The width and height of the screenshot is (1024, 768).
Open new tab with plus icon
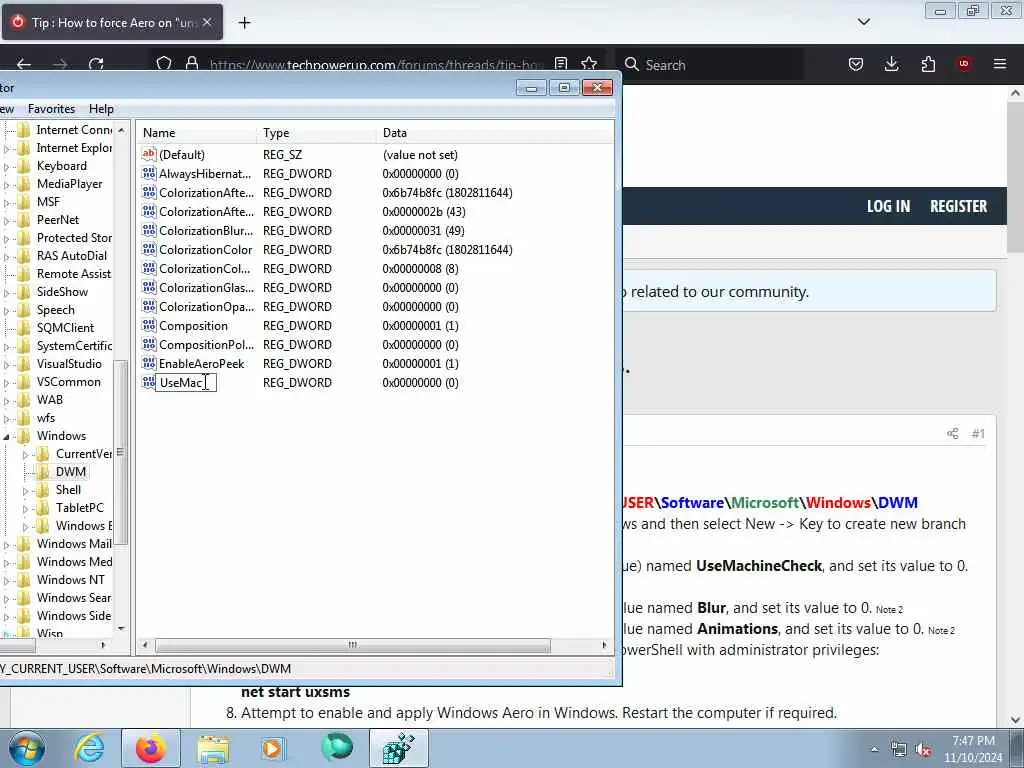pyautogui.click(x=244, y=23)
